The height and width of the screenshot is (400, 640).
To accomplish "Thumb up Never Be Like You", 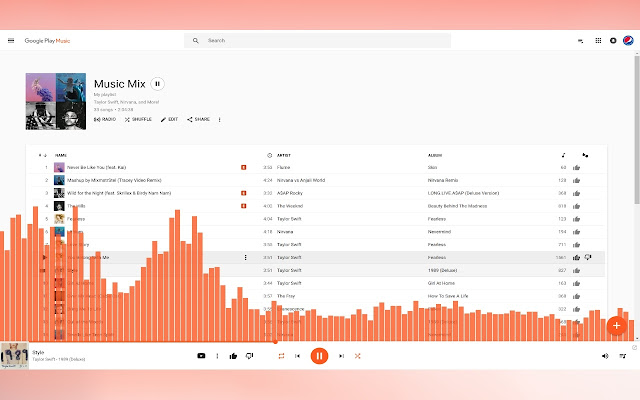I will (x=576, y=168).
